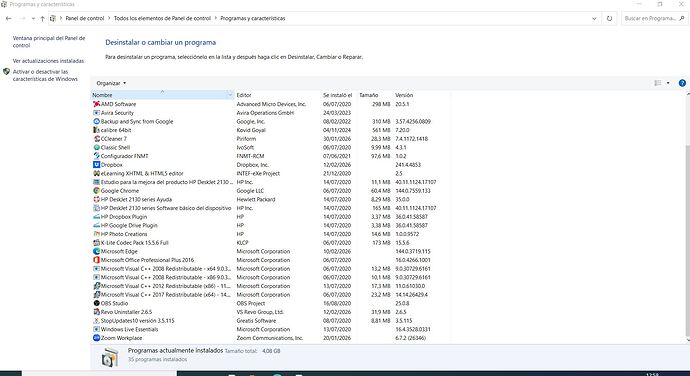Image resolution: width=690 pixels, height=376 pixels.
Task: Click the Kovid Goyal editor cell
Action: [251, 130]
